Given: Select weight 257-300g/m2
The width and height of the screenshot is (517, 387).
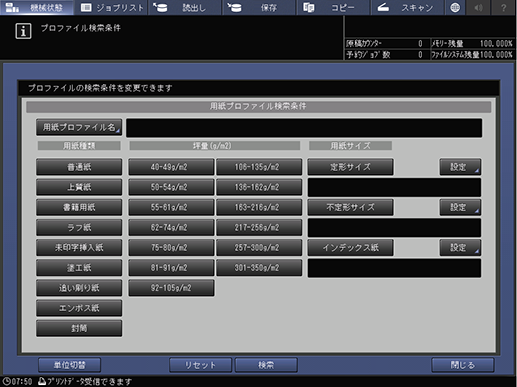Looking at the screenshot, I should pyautogui.click(x=259, y=248).
